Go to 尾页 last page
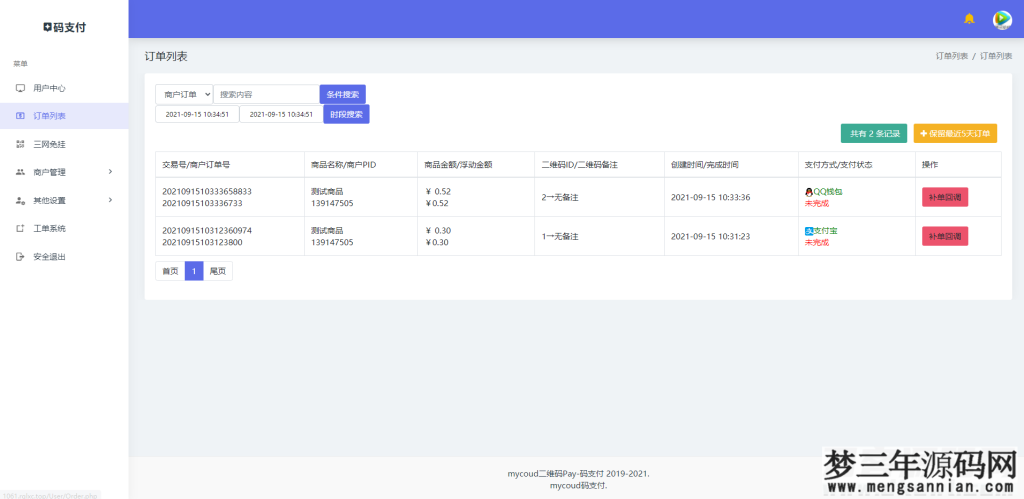This screenshot has height=499, width=1024. tap(217, 271)
